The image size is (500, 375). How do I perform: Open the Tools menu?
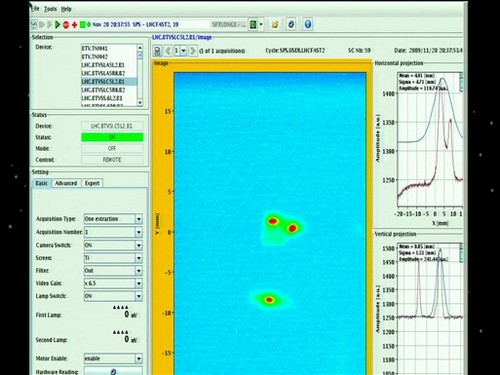tap(50, 9)
